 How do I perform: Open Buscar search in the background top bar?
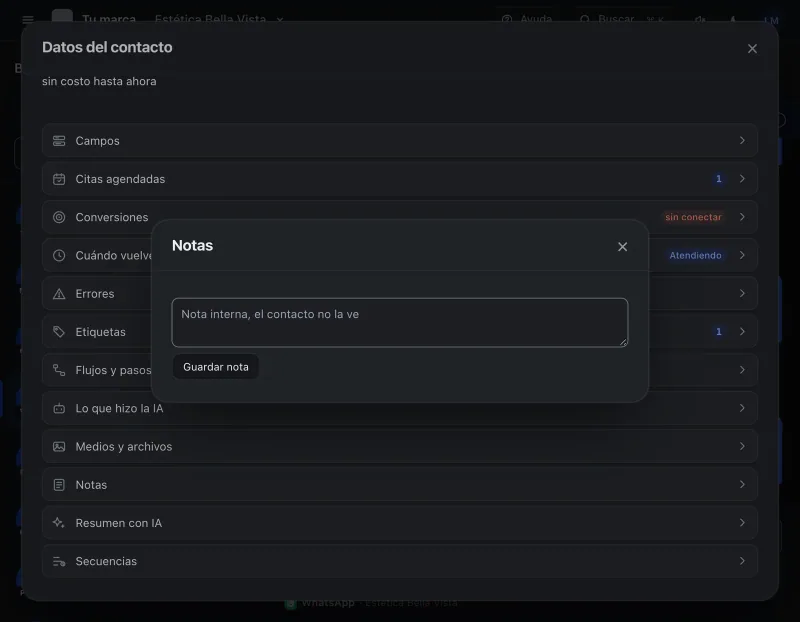point(621,19)
